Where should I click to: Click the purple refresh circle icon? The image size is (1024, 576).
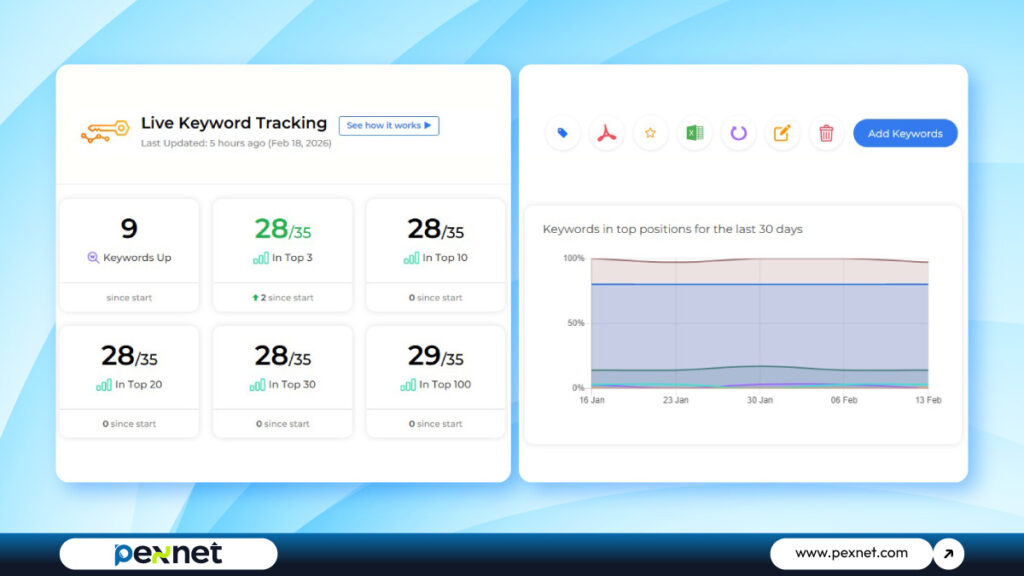click(x=738, y=133)
